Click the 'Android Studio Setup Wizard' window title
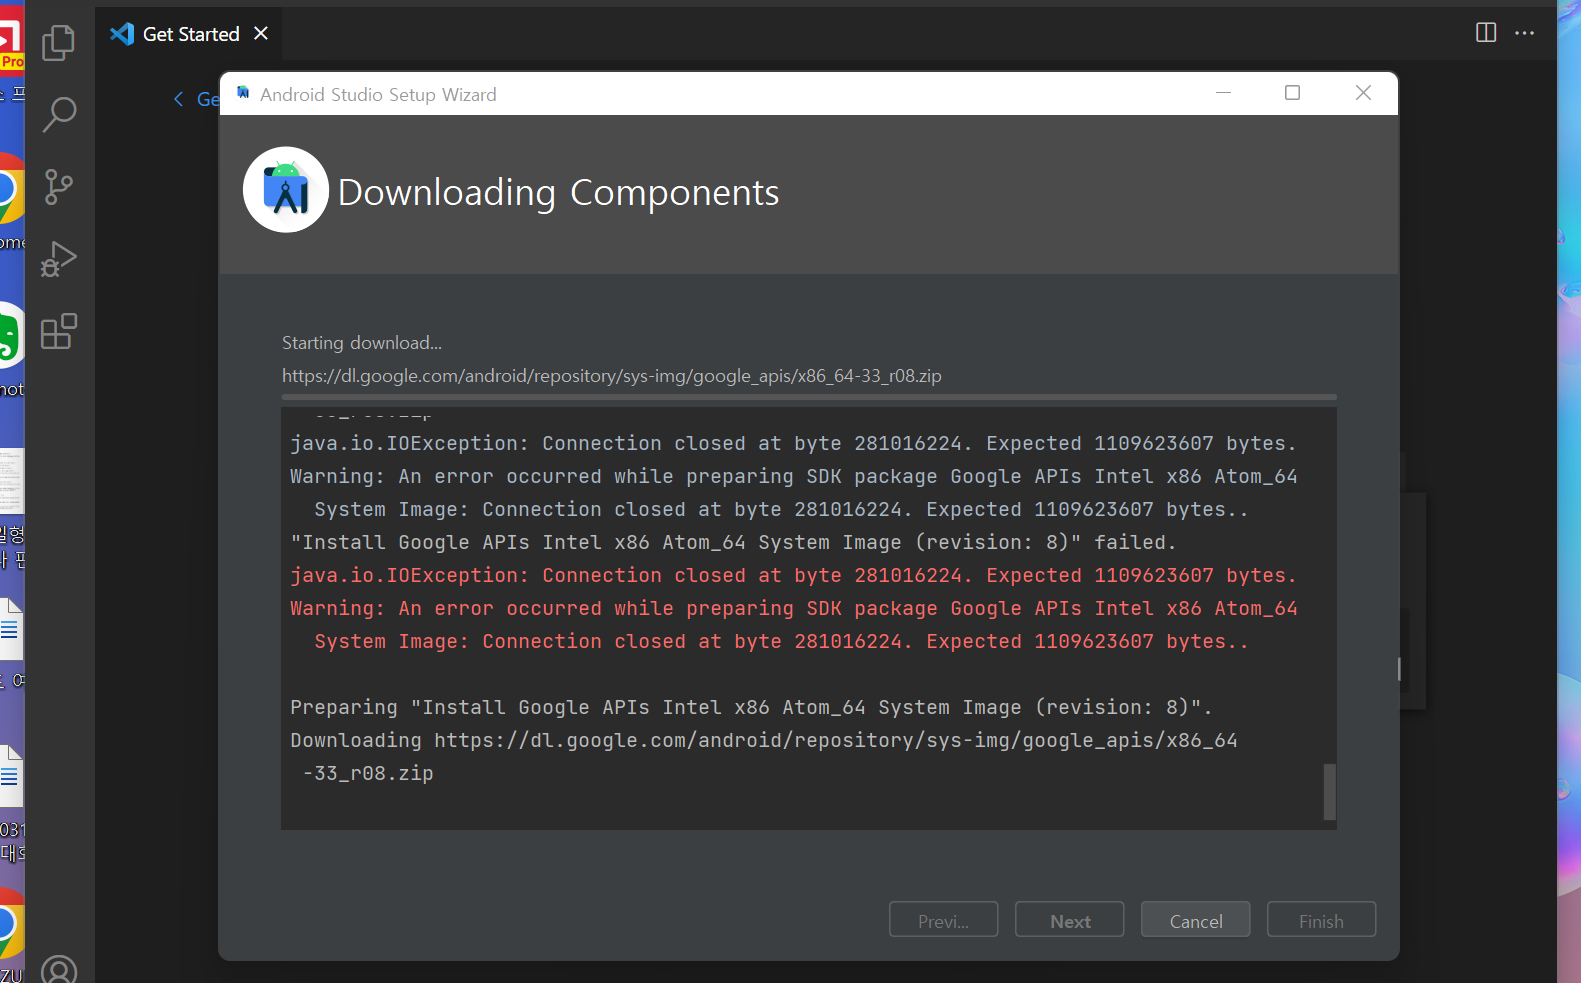 coord(378,95)
